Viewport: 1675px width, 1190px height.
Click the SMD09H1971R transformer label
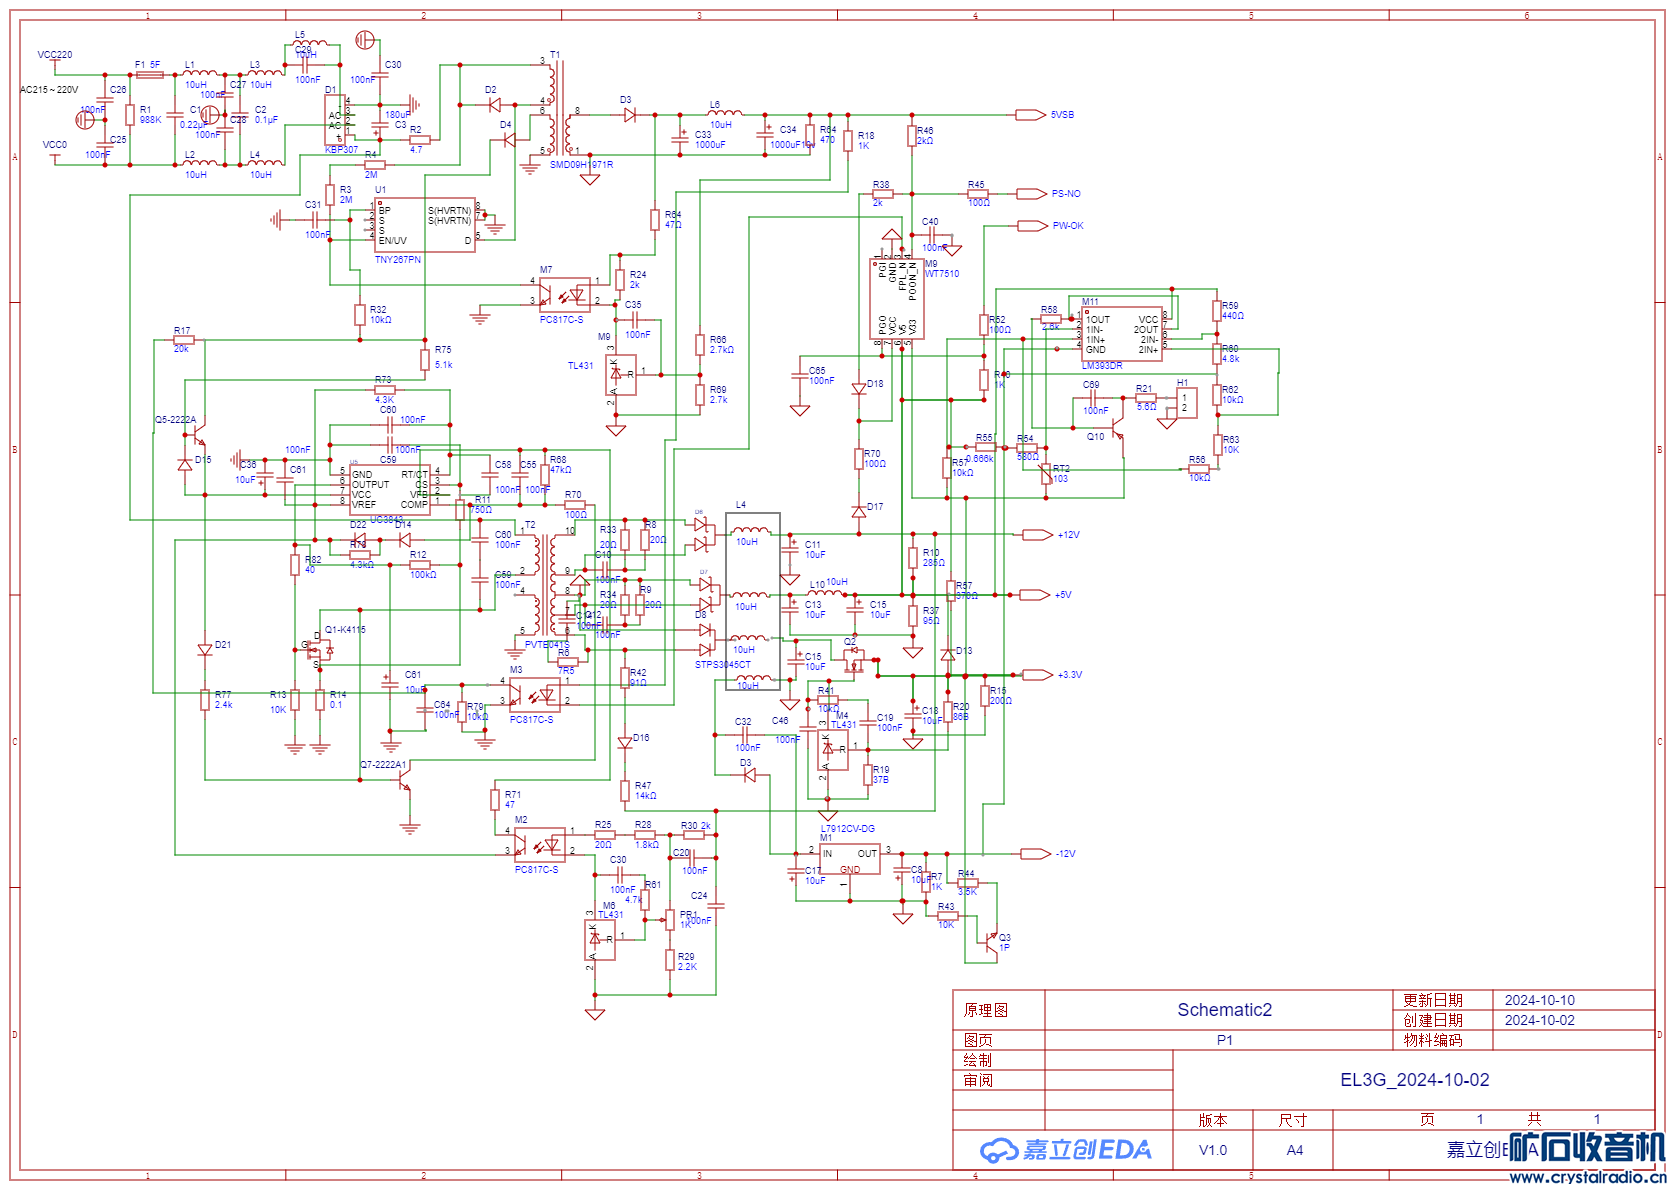click(581, 165)
